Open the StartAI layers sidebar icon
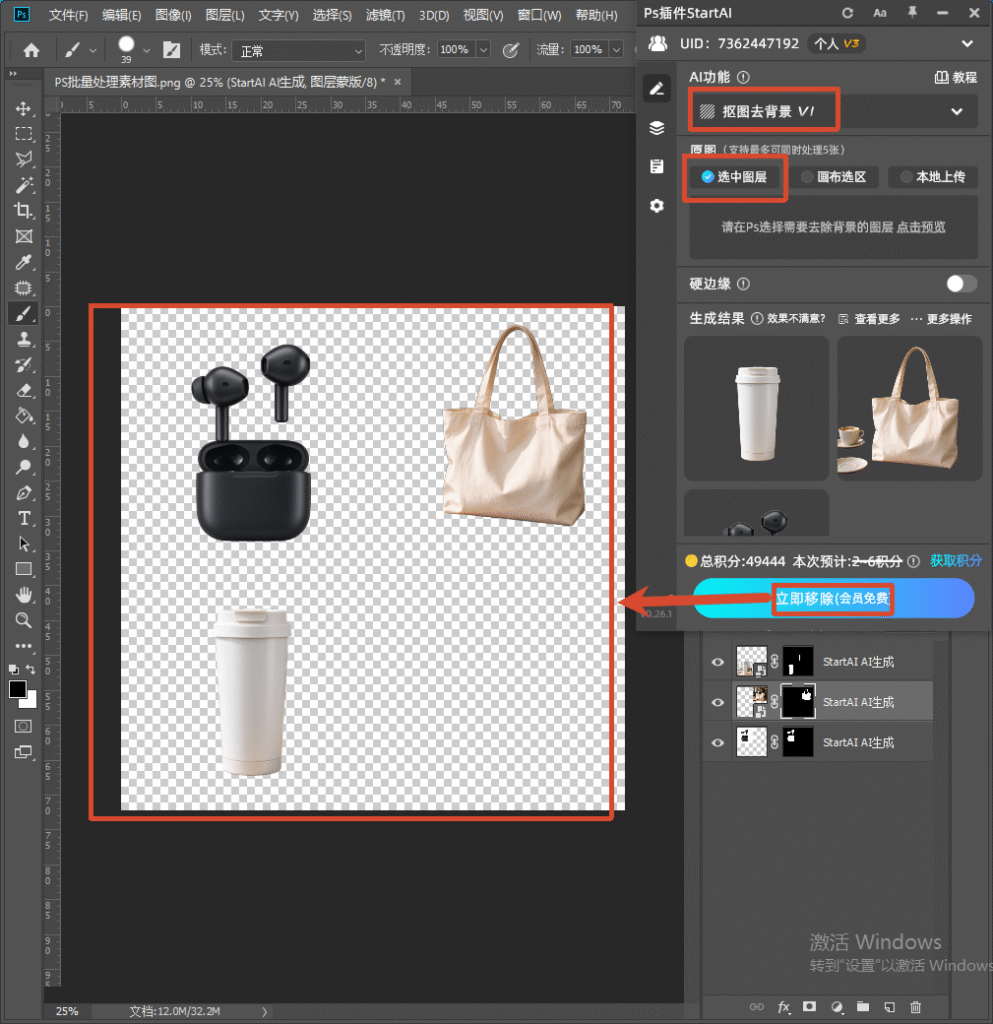This screenshot has width=993, height=1024. pos(657,127)
